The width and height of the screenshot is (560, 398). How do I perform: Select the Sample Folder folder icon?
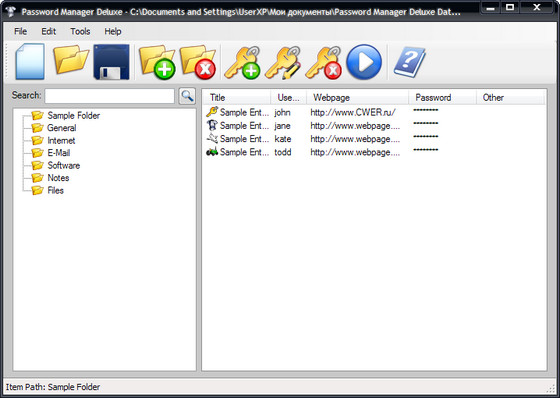37,115
